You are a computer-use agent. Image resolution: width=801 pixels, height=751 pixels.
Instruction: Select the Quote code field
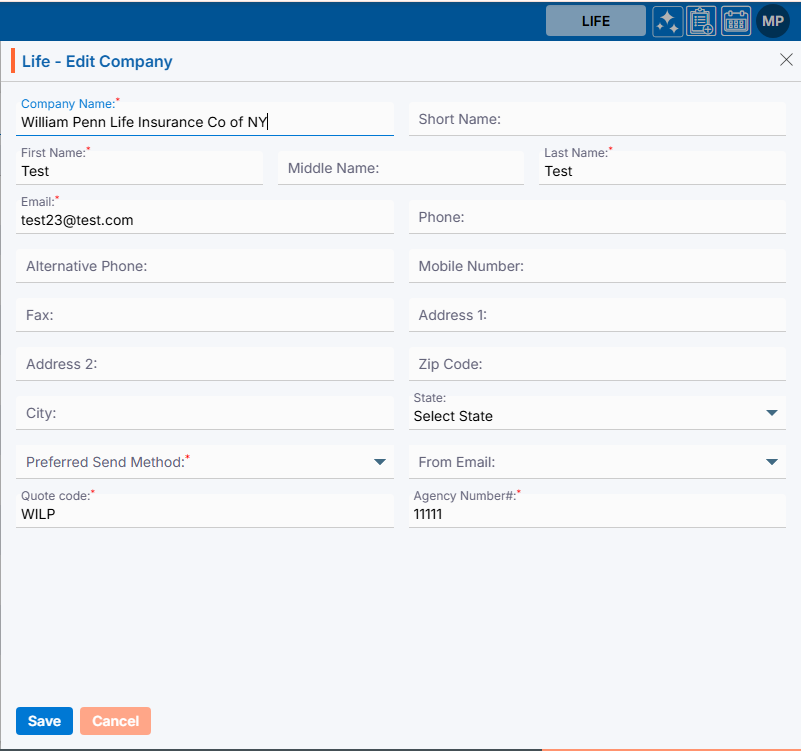click(204, 515)
